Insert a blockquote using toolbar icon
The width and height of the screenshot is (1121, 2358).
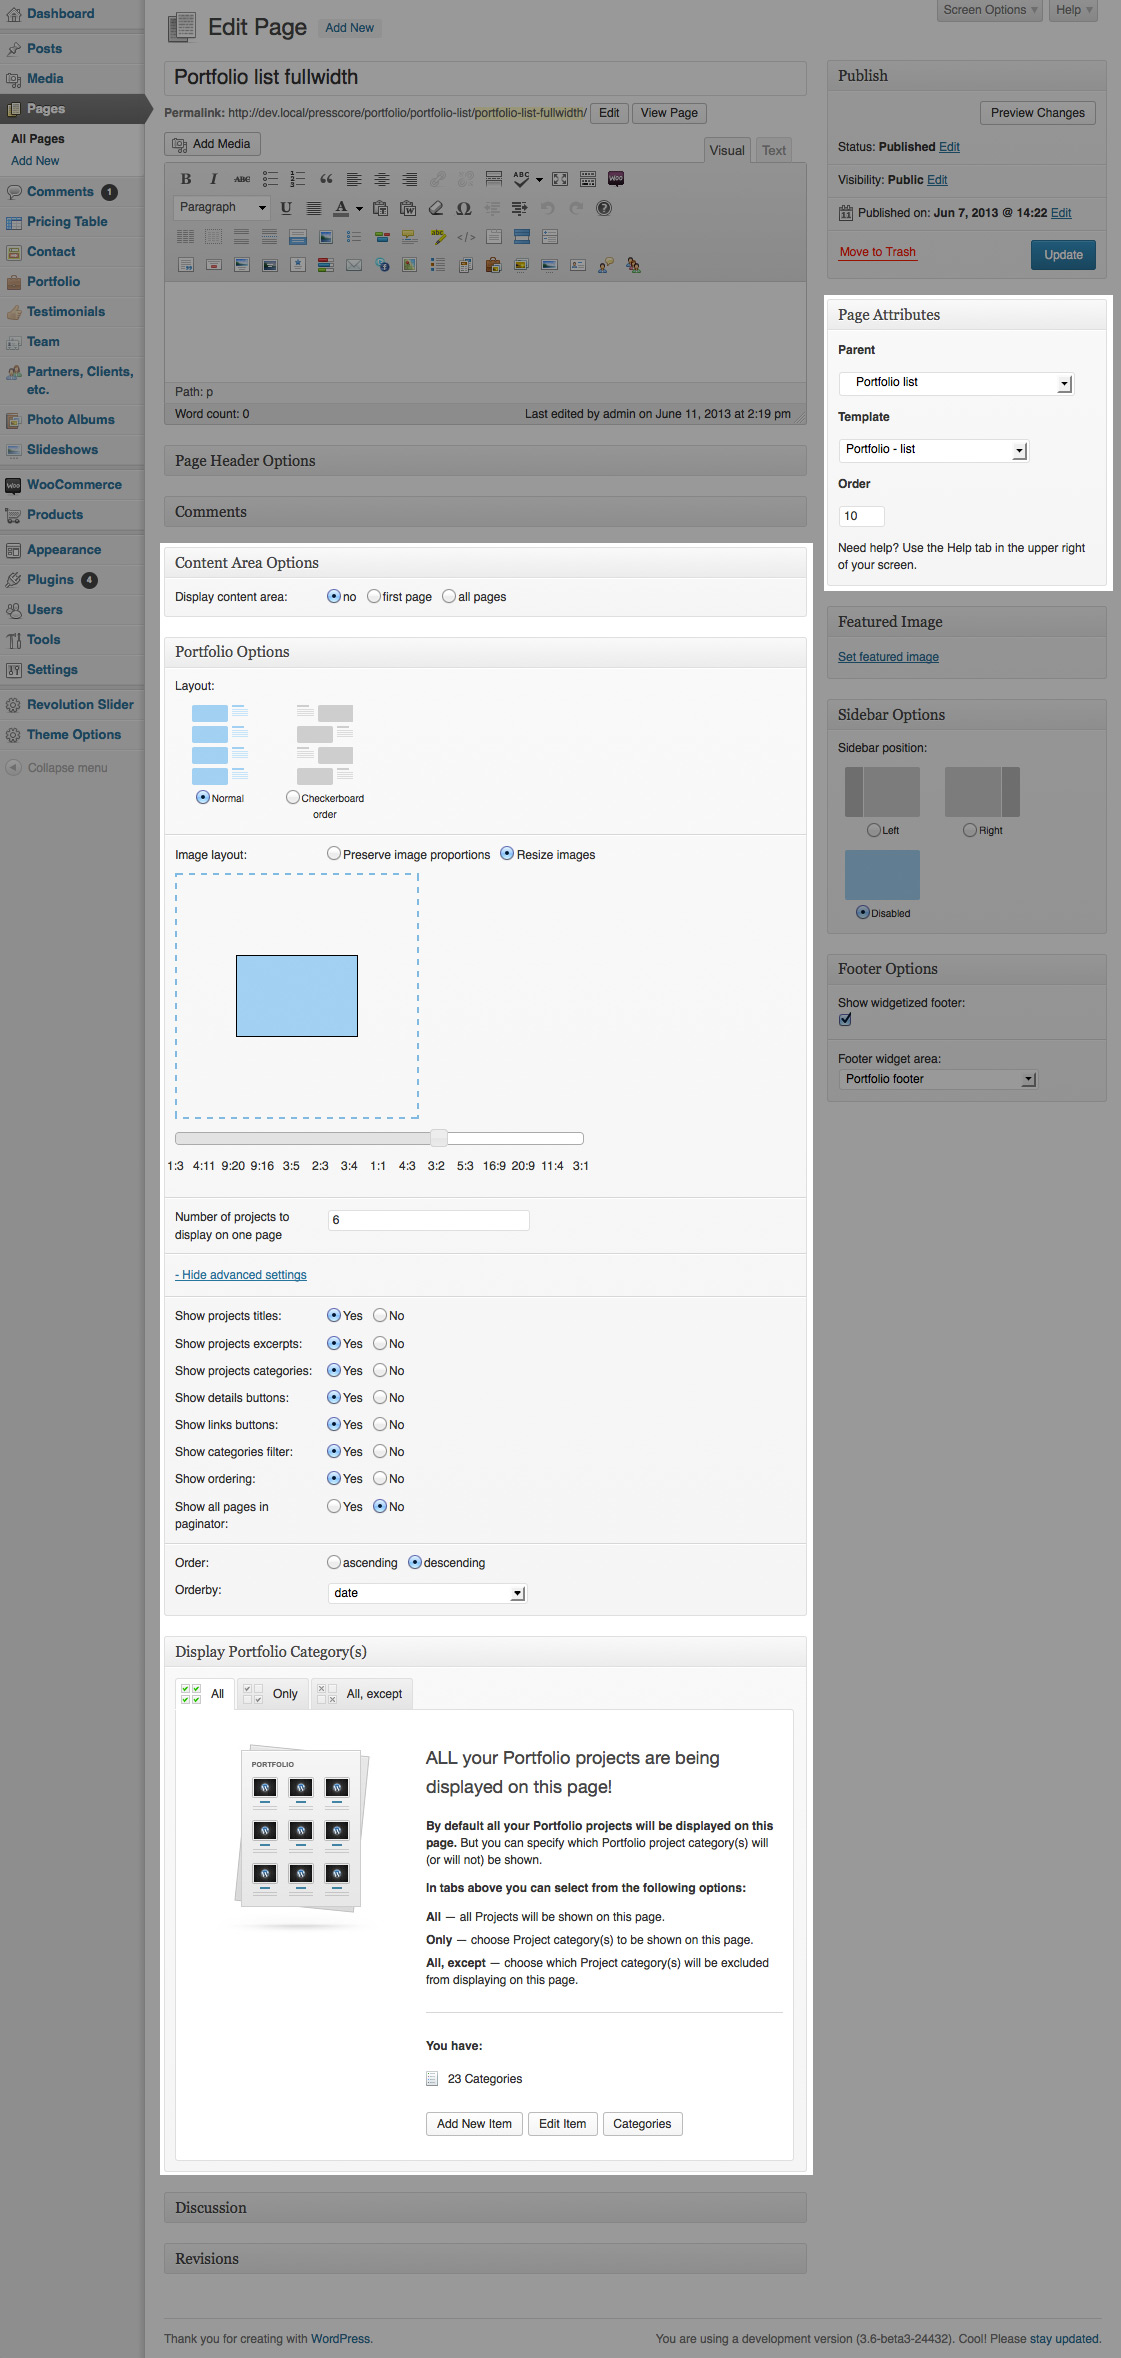coord(326,179)
